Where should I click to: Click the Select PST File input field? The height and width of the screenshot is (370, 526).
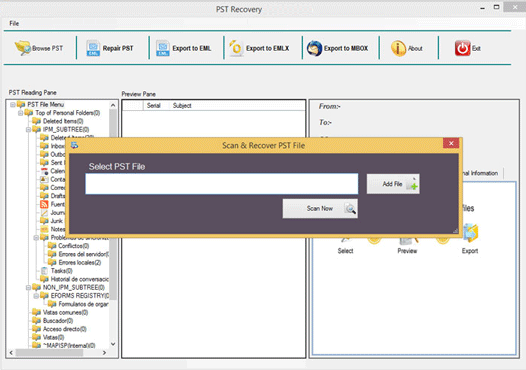tap(221, 183)
